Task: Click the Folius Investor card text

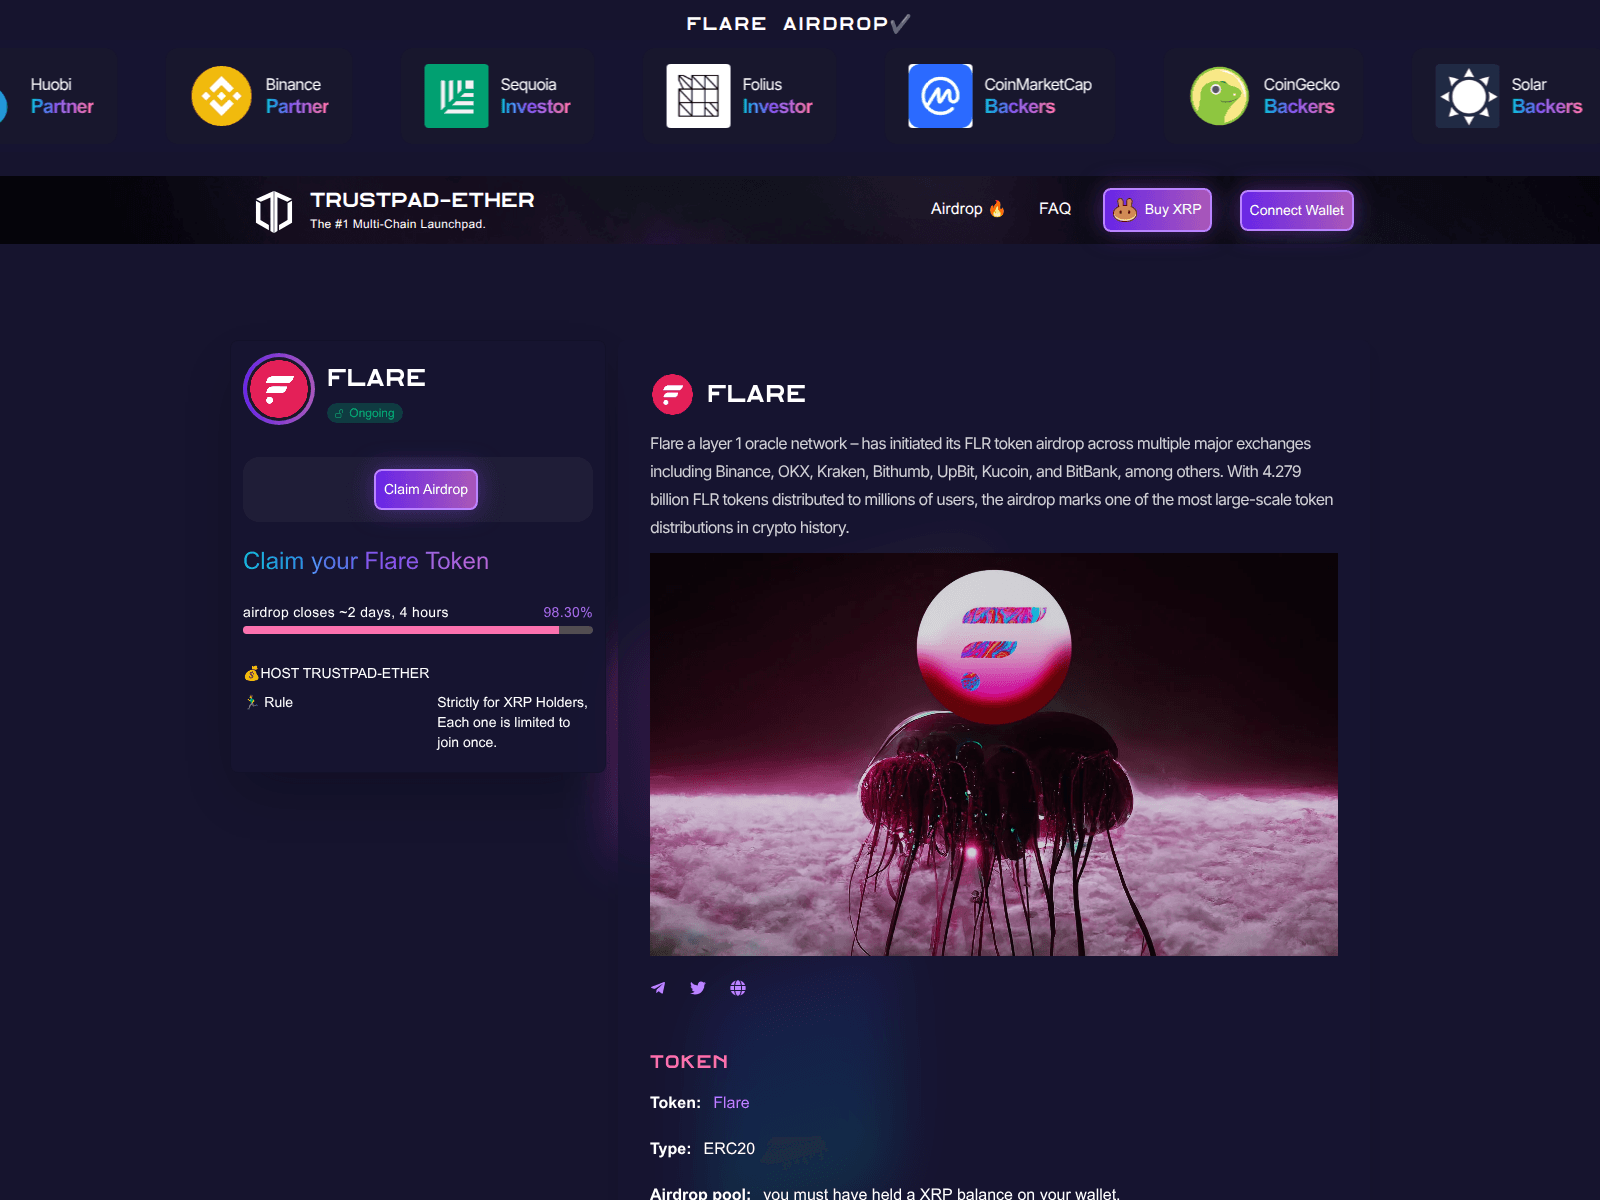Action: [777, 96]
